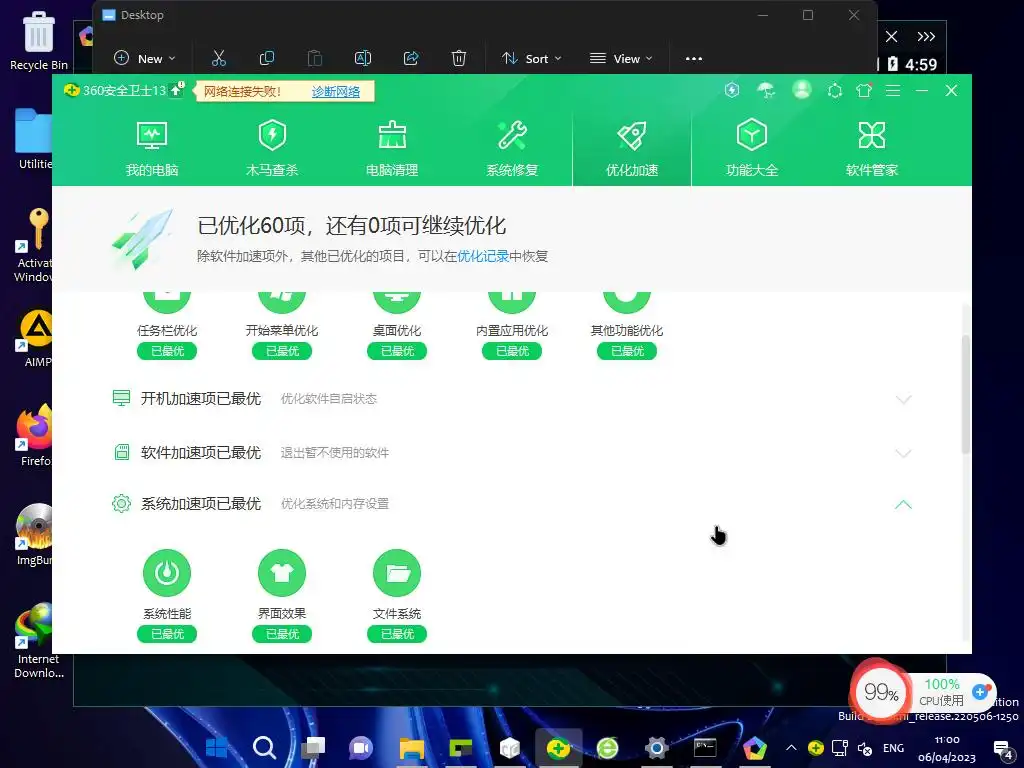This screenshot has height=768, width=1024.
Task: Click Share icon in Desktop window
Action: pos(411,58)
